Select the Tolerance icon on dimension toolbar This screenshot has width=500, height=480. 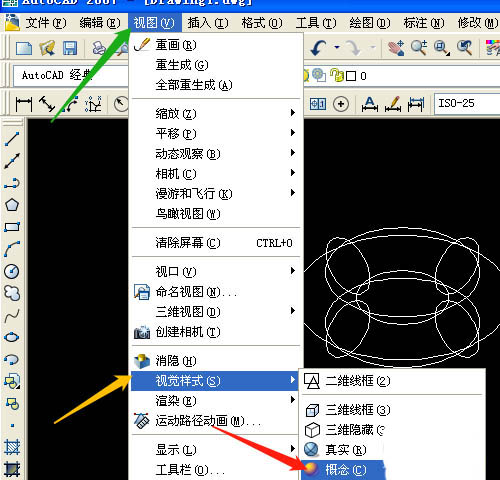coord(318,104)
